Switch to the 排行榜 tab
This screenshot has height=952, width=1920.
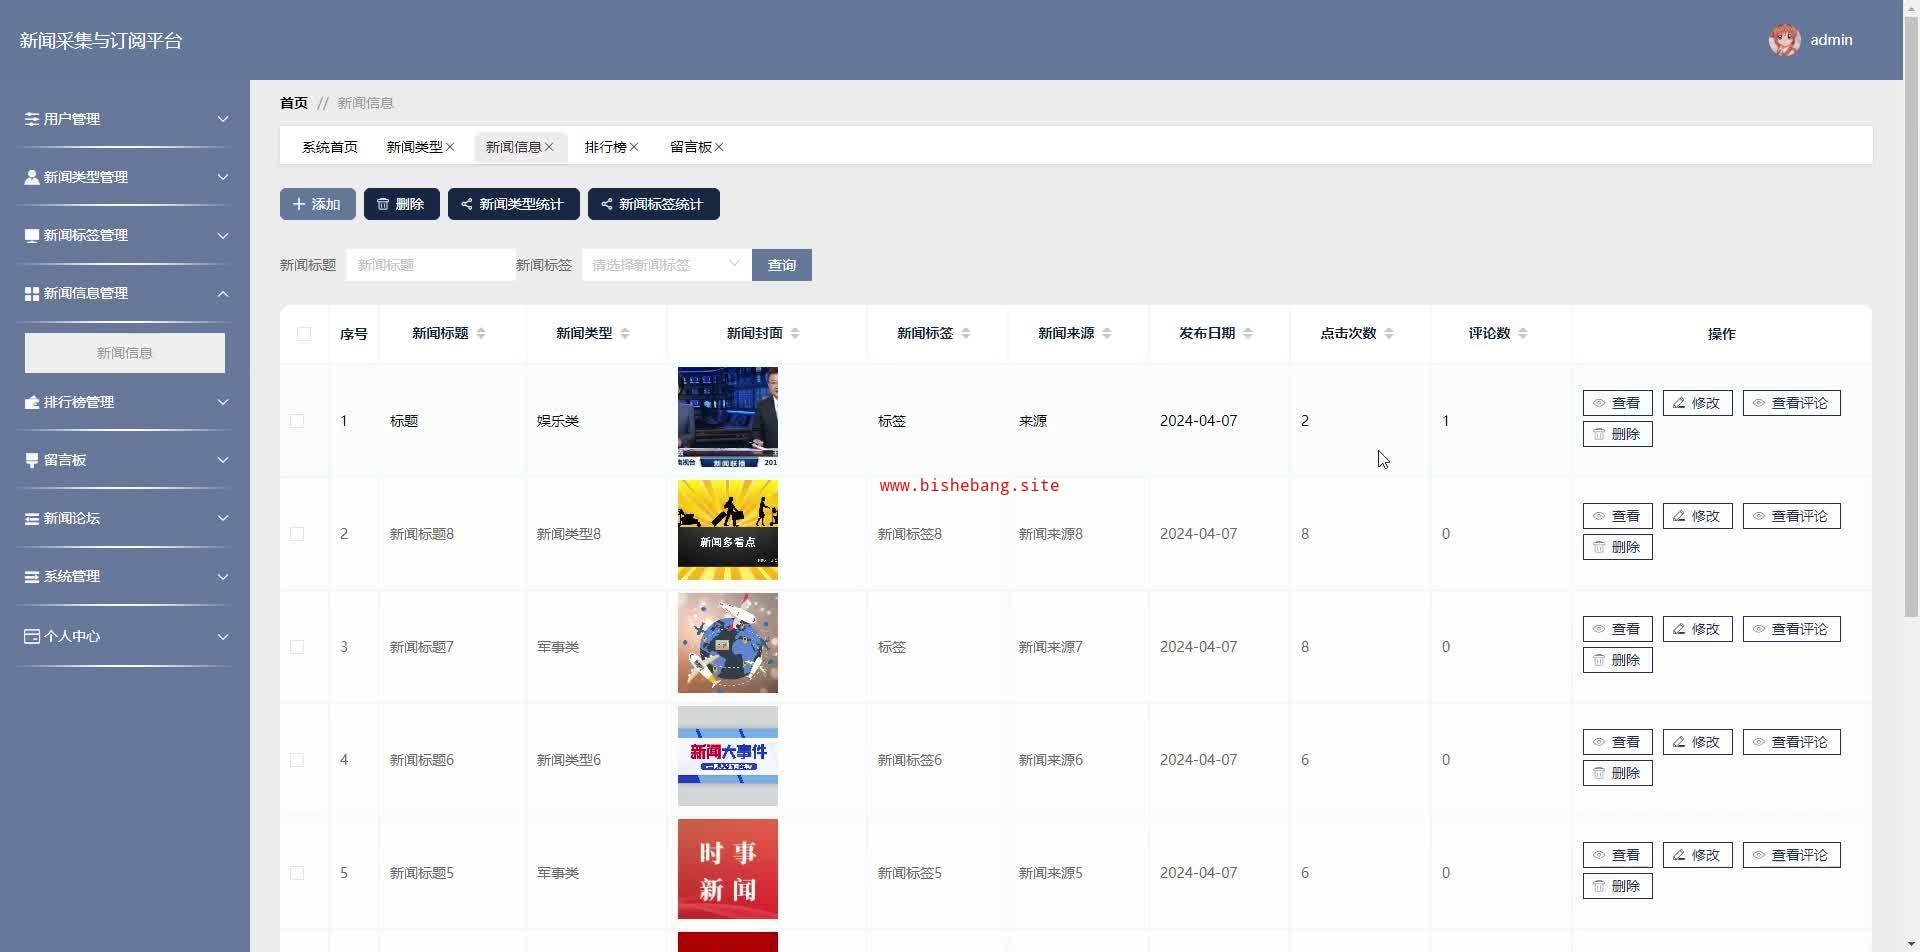click(606, 147)
